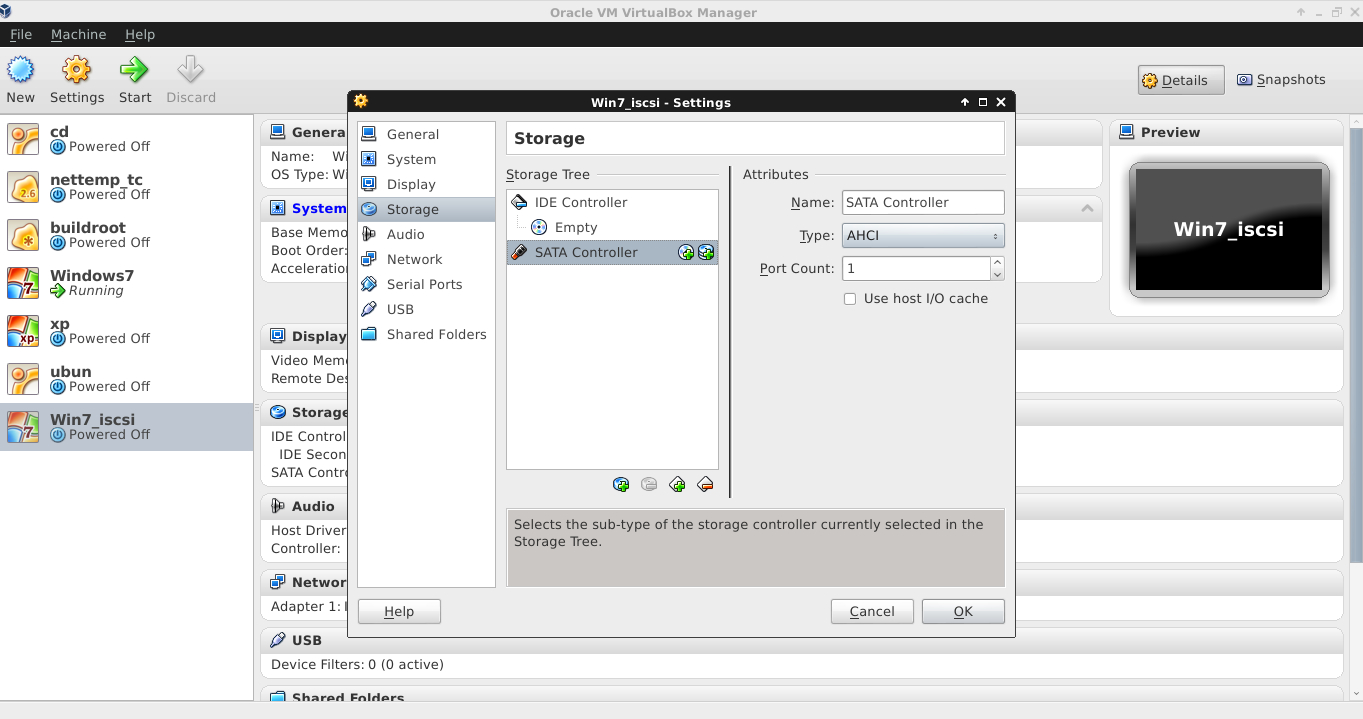The image size is (1363, 719).
Task: Click the Help button in the settings dialog
Action: [x=399, y=612]
